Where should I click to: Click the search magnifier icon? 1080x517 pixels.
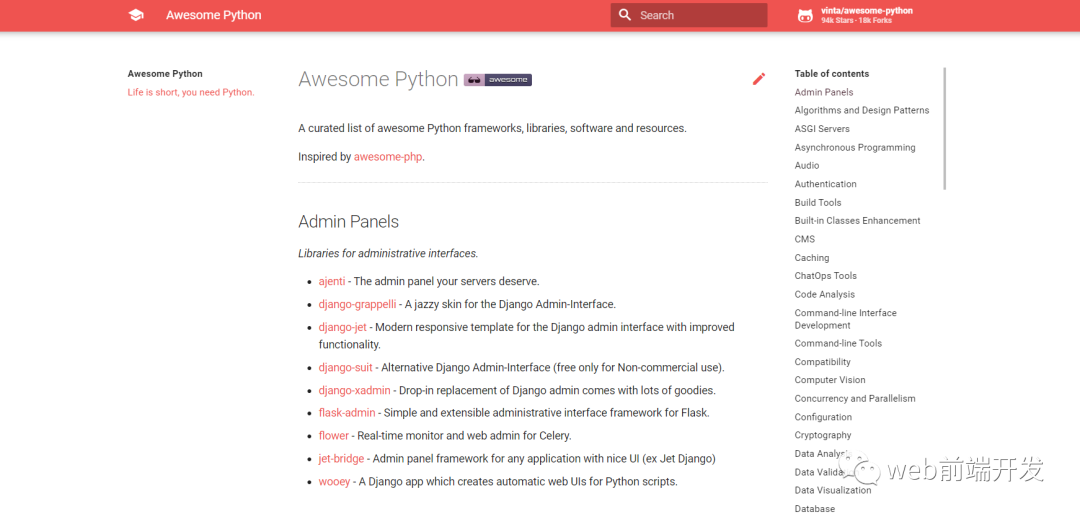(x=625, y=15)
